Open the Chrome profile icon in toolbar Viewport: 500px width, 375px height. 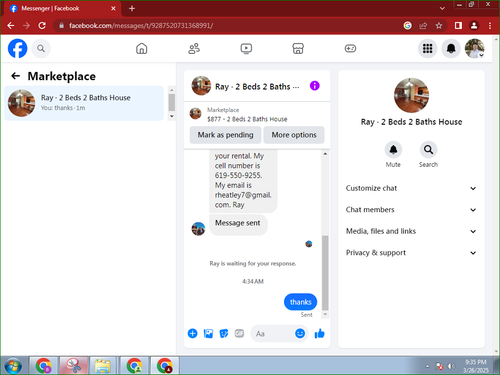pyautogui.click(x=474, y=26)
